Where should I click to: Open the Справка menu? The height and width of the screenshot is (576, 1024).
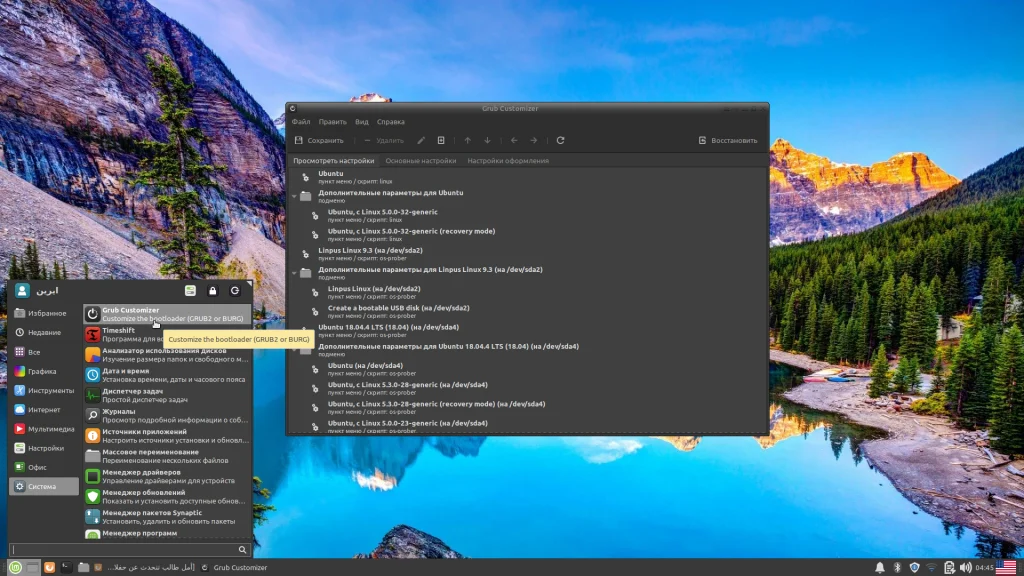pyautogui.click(x=391, y=122)
